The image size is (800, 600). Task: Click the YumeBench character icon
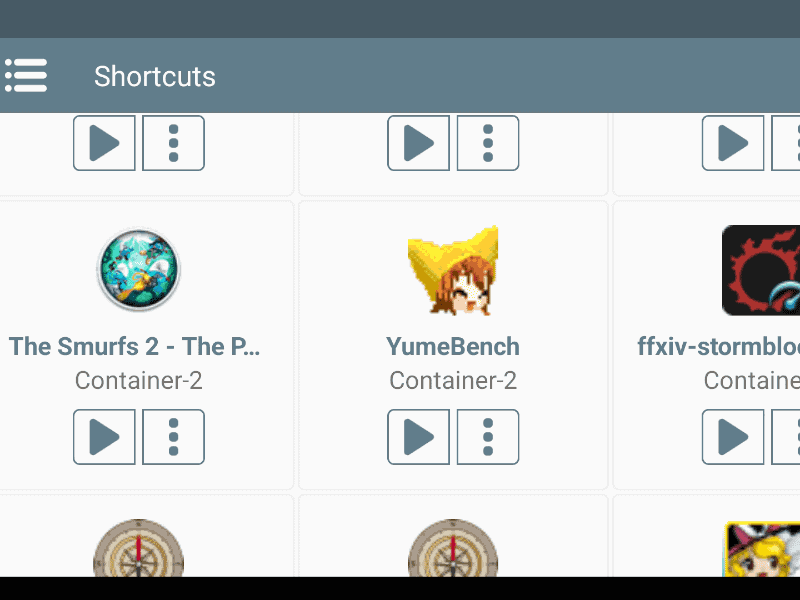coord(453,270)
